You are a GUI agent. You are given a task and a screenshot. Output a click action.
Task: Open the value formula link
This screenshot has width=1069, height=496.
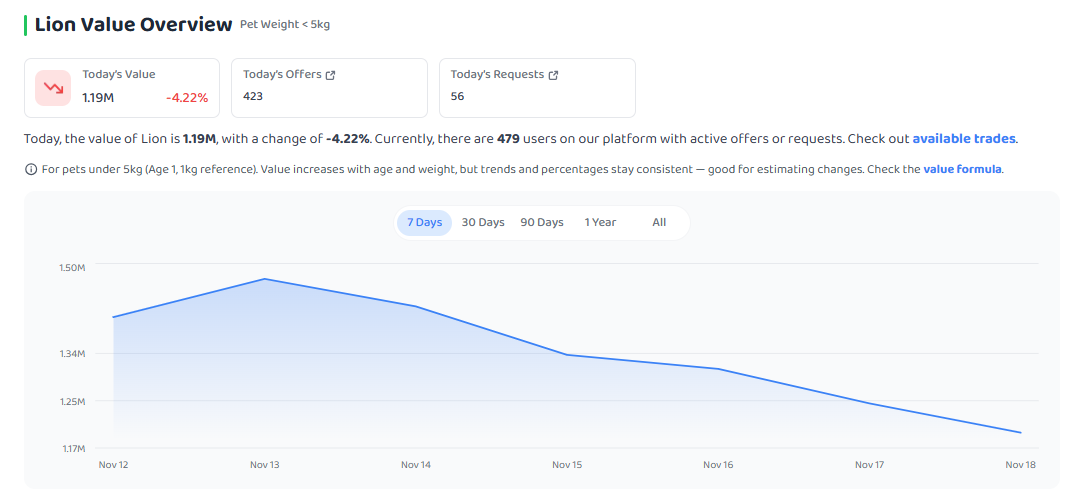[x=962, y=170]
